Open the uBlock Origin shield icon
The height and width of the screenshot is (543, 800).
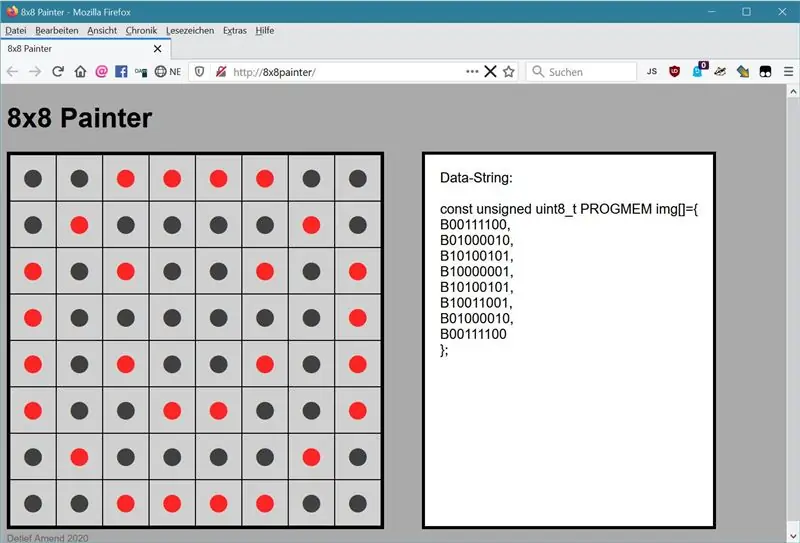pyautogui.click(x=674, y=71)
